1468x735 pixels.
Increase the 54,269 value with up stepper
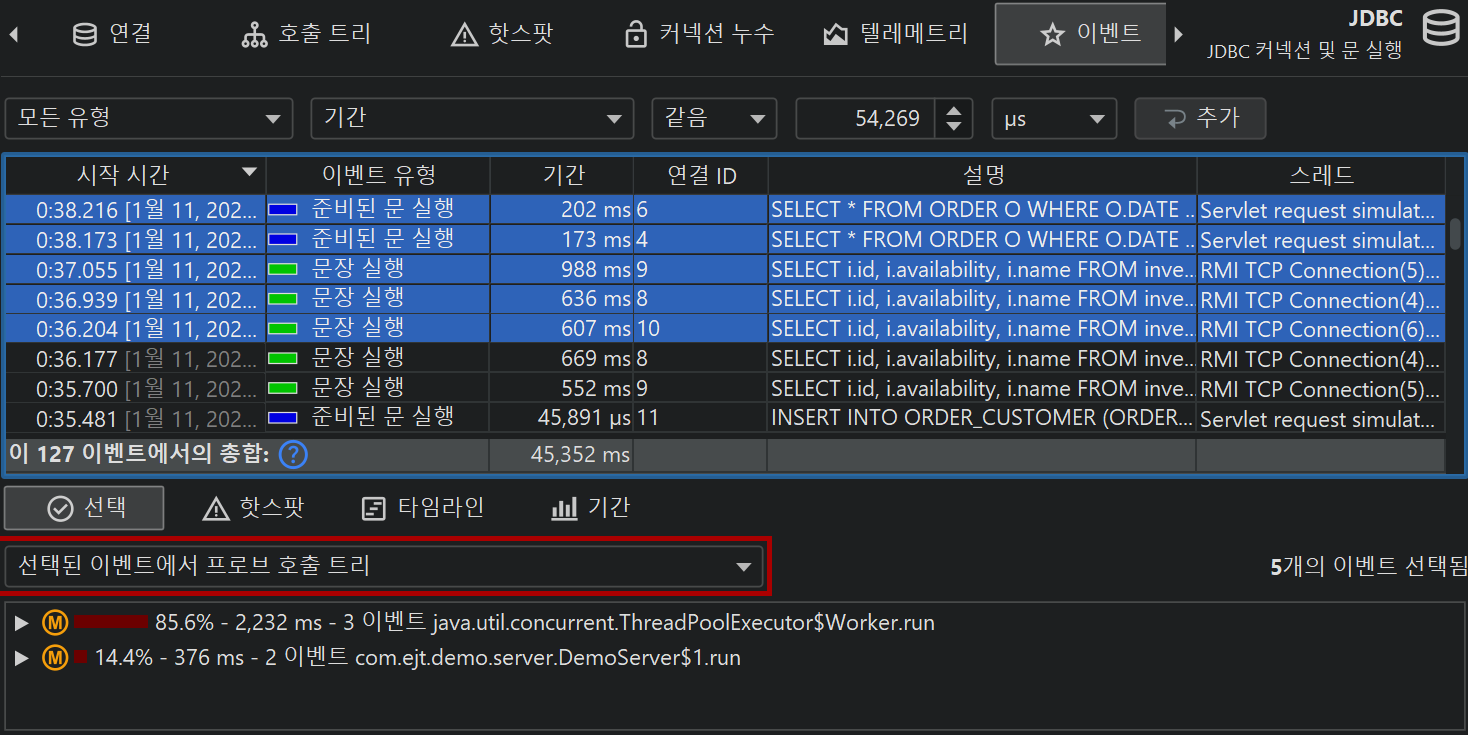pos(953,110)
